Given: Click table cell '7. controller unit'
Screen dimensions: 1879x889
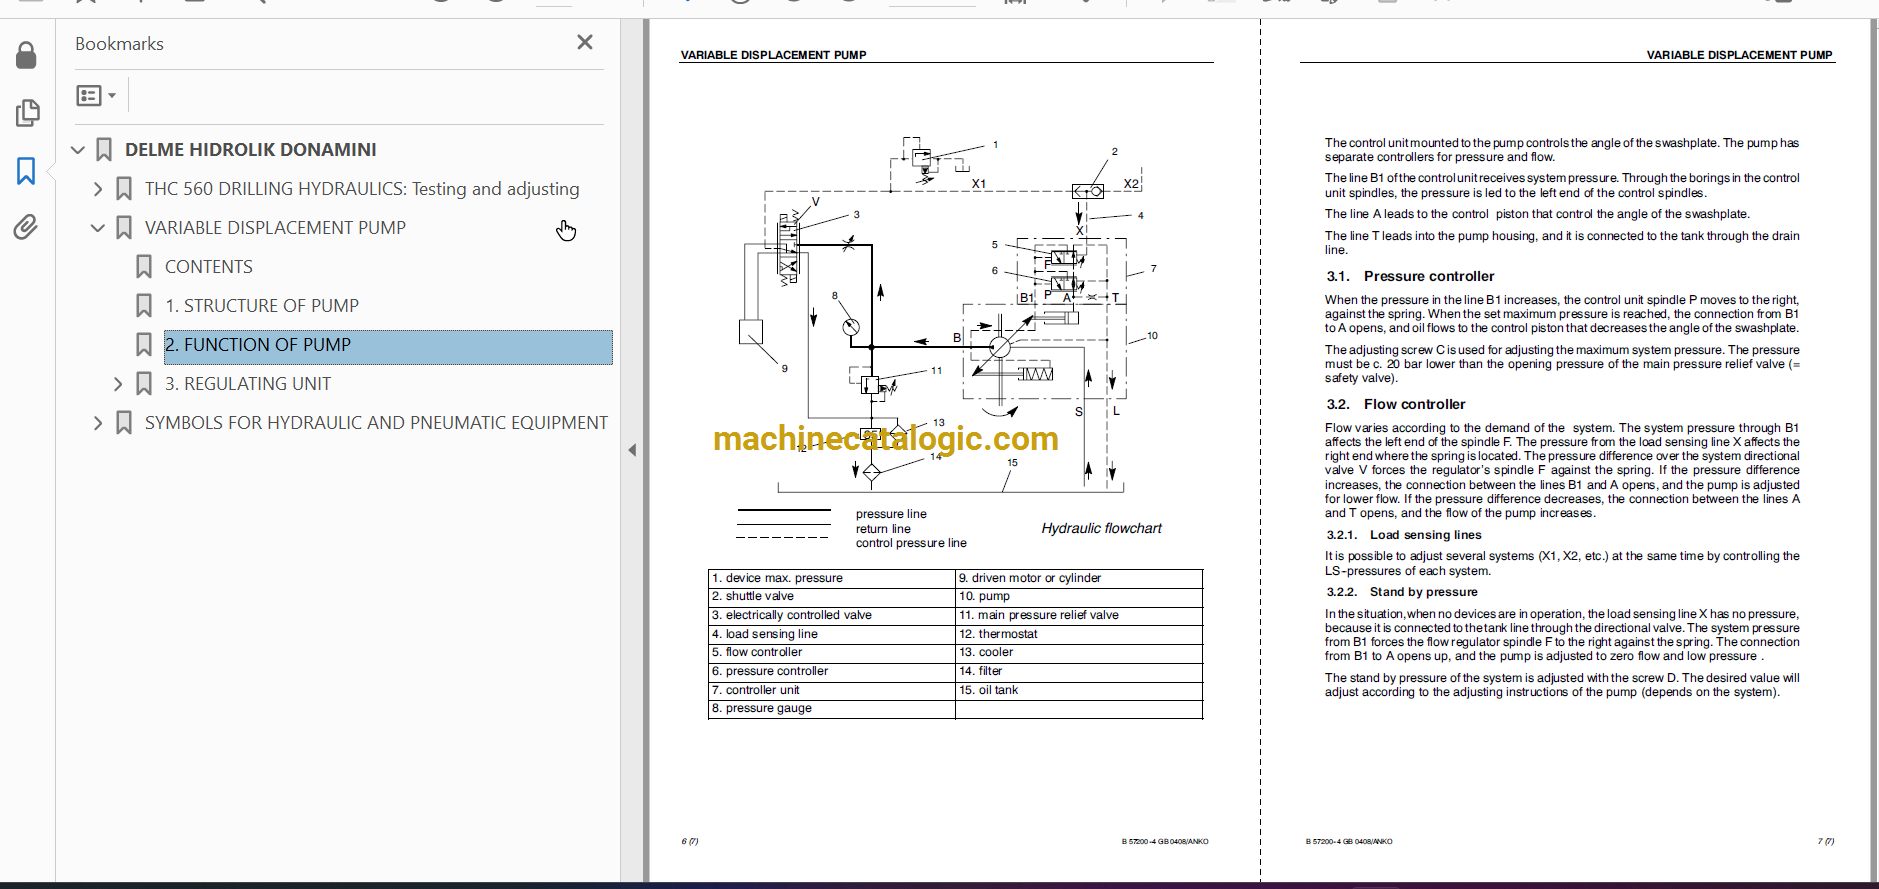Looking at the screenshot, I should tap(832, 690).
